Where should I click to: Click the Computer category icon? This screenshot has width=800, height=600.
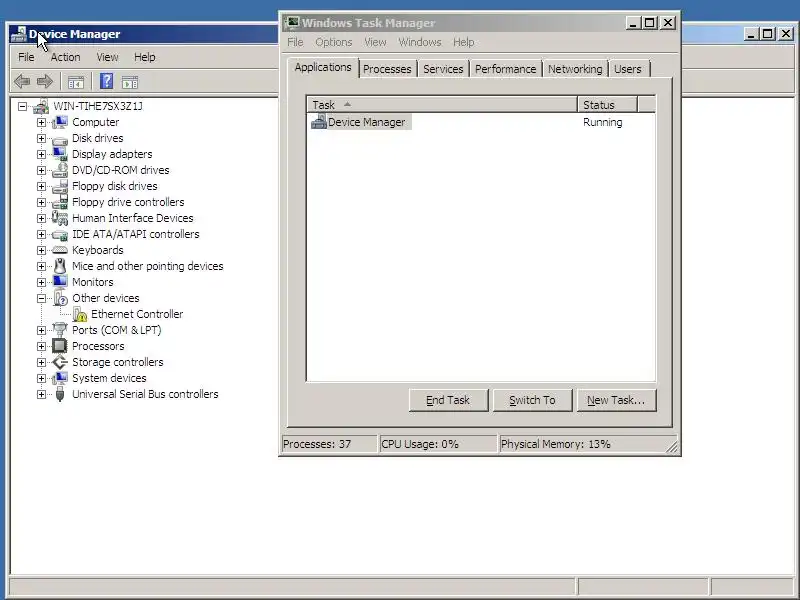click(x=60, y=122)
